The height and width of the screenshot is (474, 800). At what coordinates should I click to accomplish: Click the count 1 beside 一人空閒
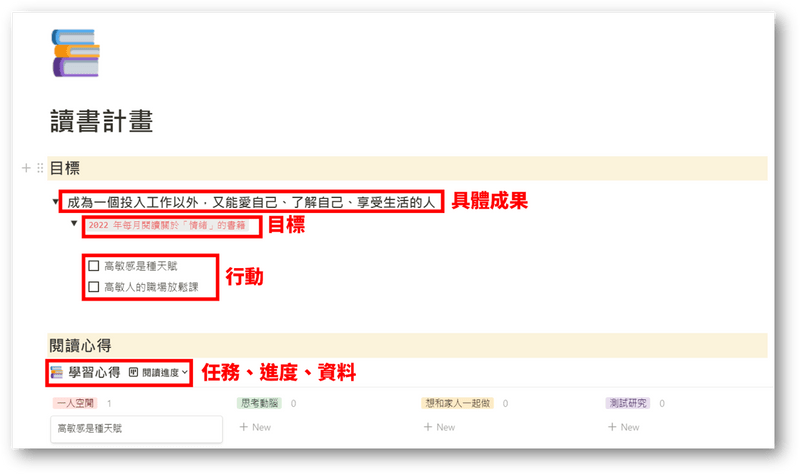pyautogui.click(x=109, y=404)
